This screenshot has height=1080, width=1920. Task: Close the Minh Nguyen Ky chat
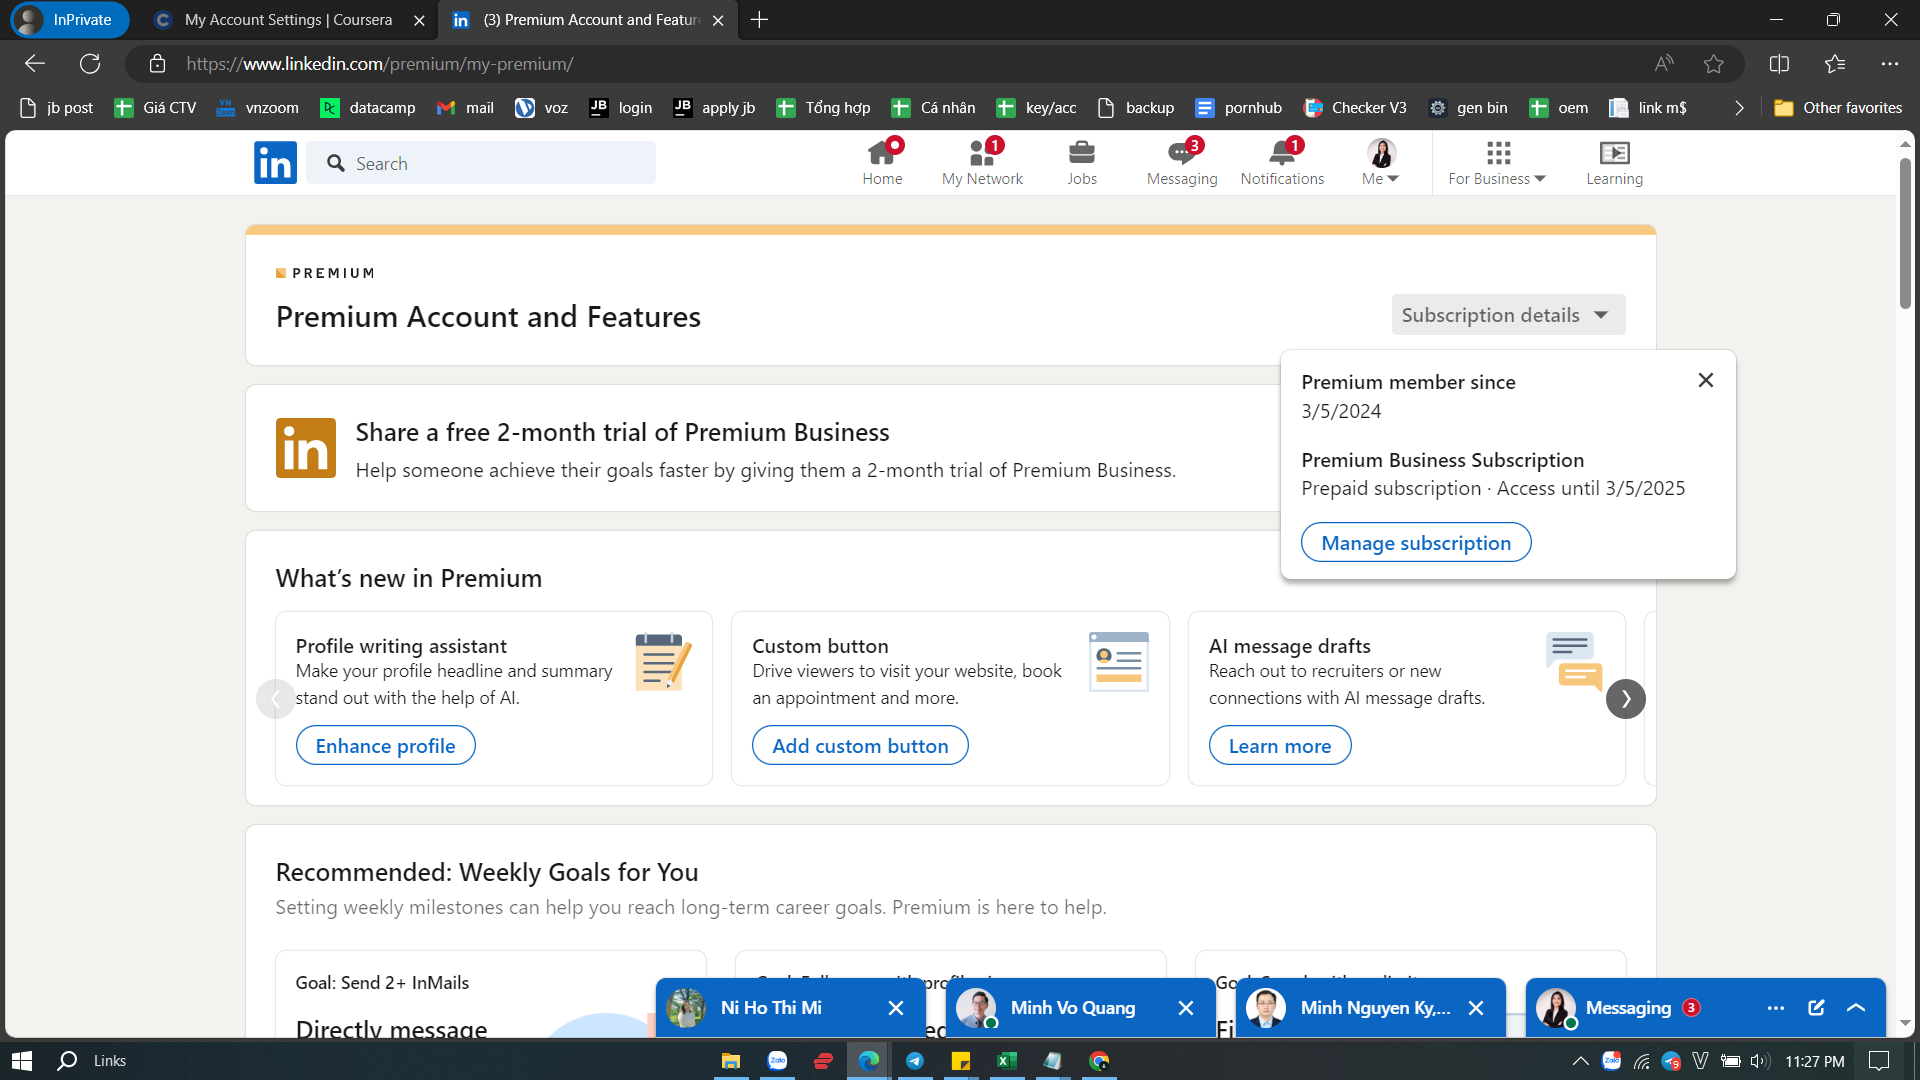(1476, 1008)
